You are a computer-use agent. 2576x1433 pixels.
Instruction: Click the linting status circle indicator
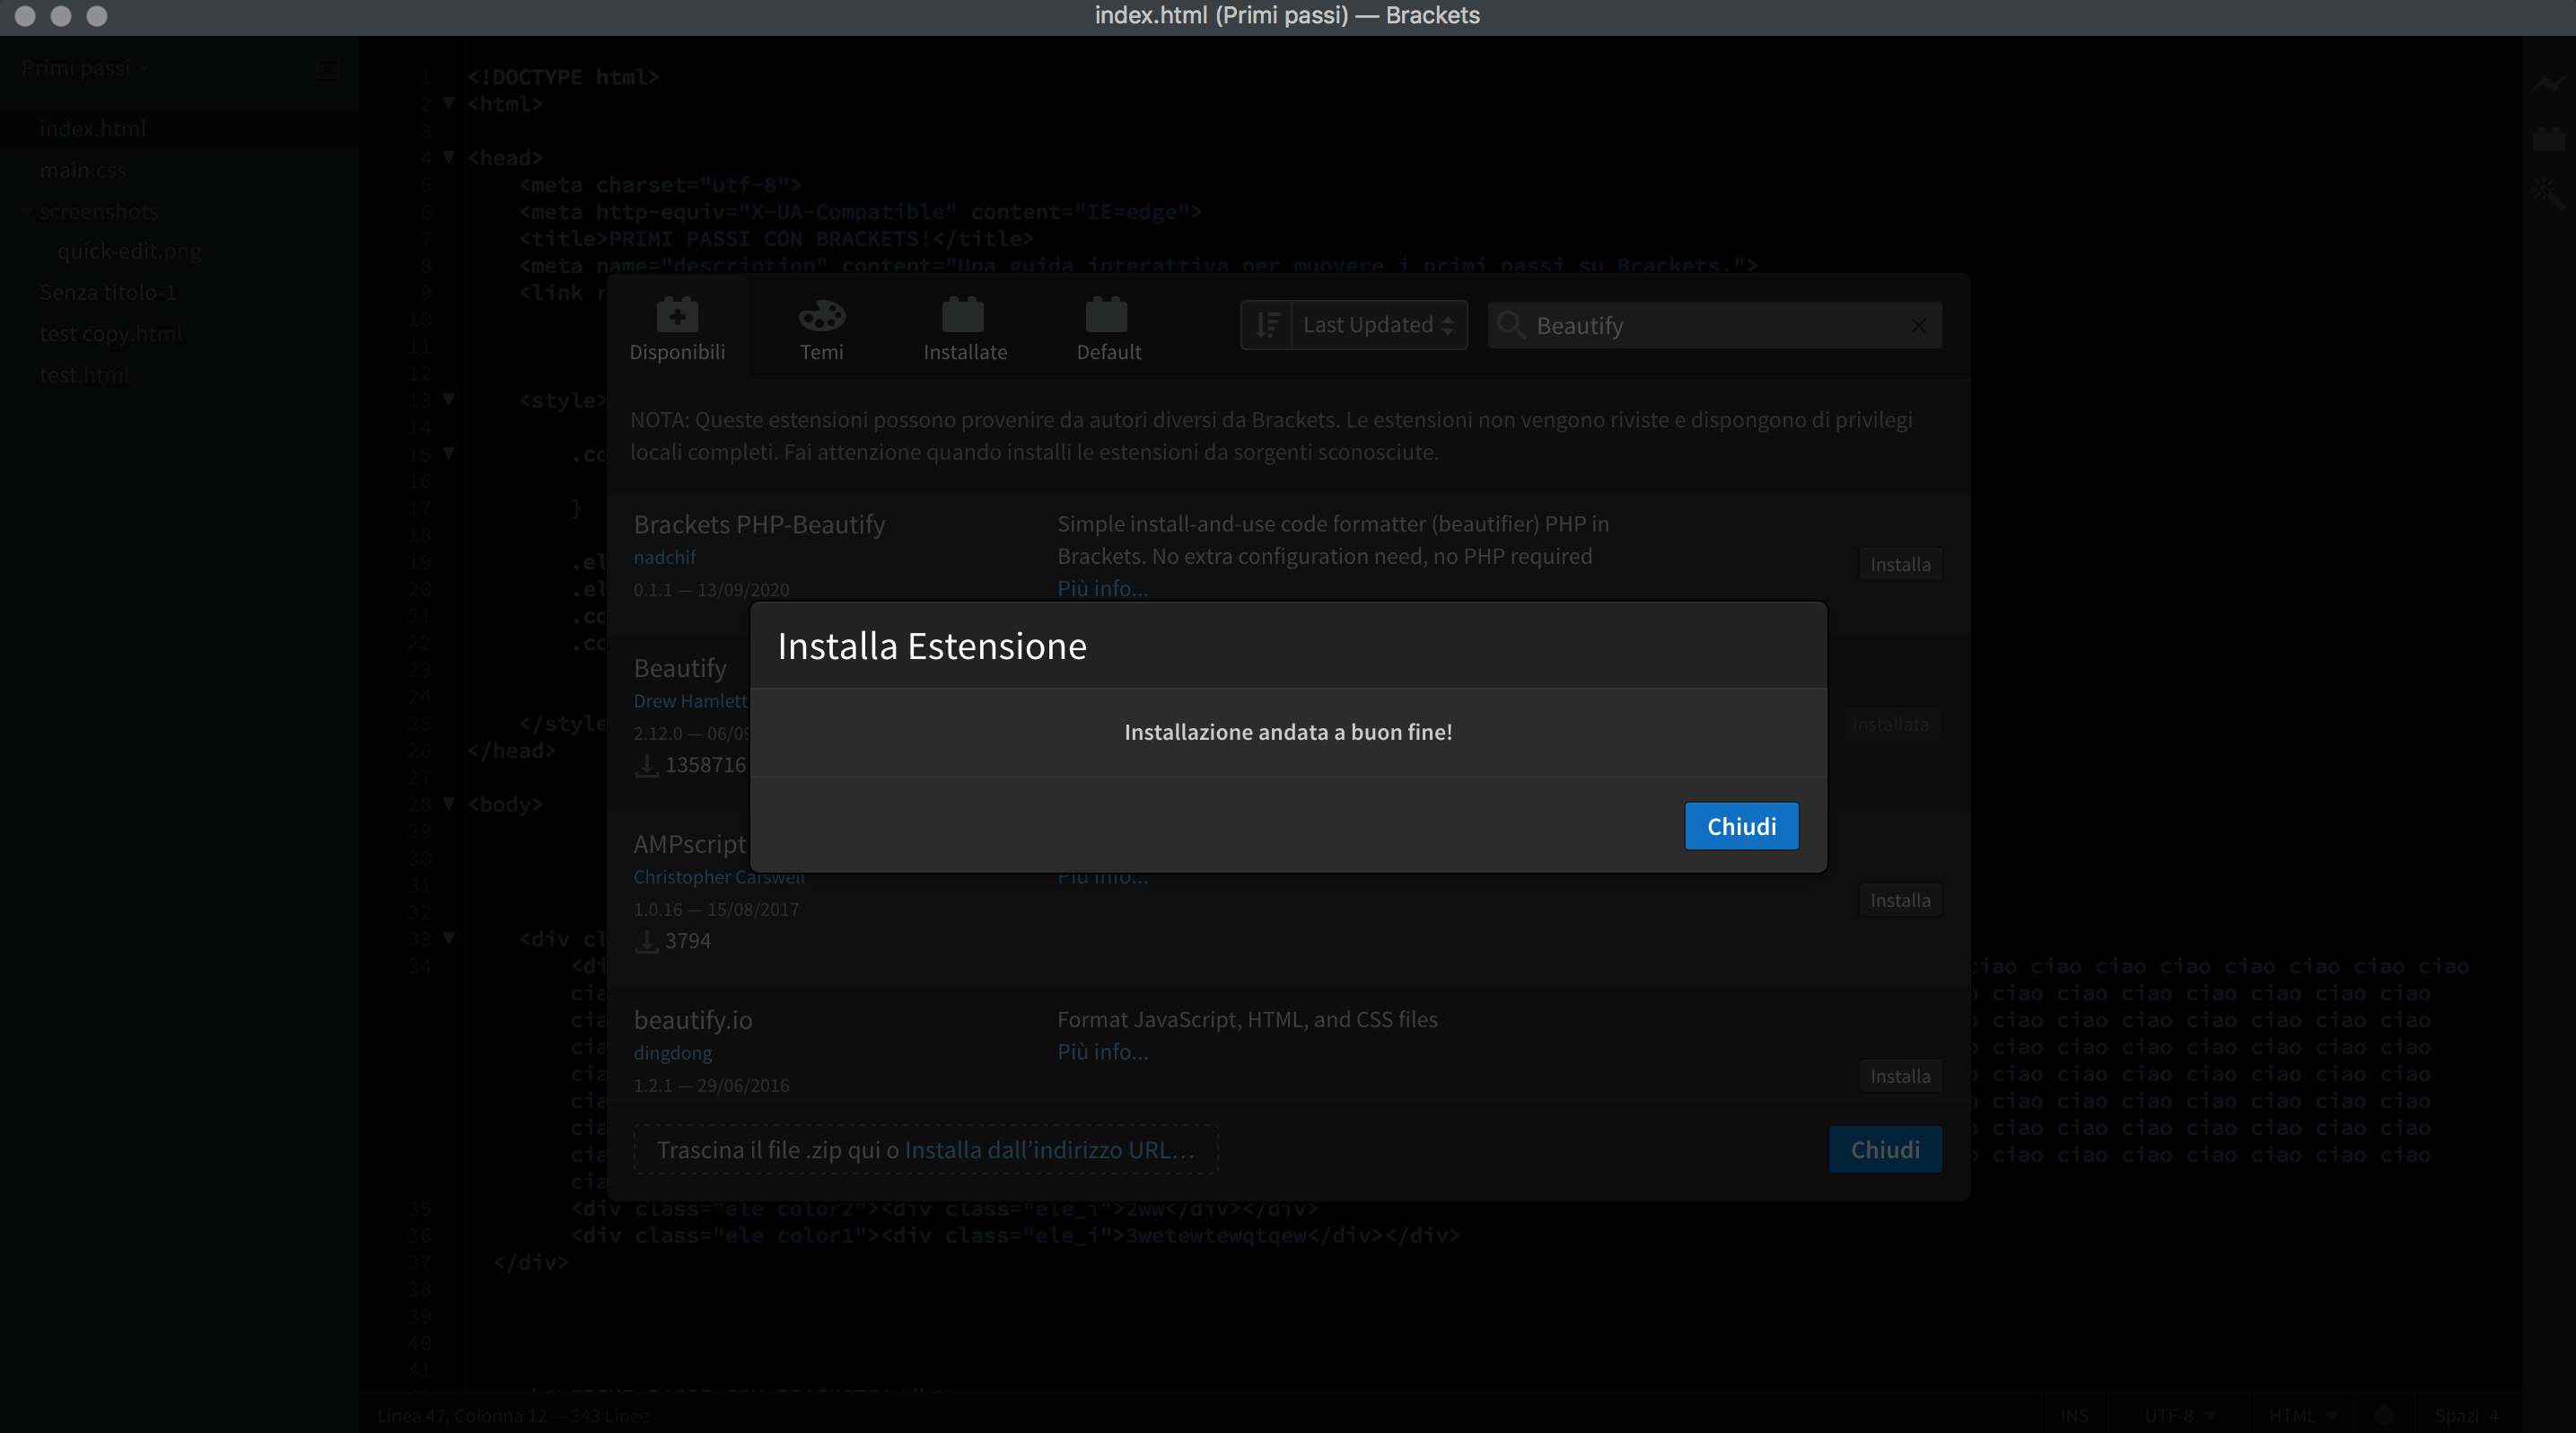tap(2385, 1416)
